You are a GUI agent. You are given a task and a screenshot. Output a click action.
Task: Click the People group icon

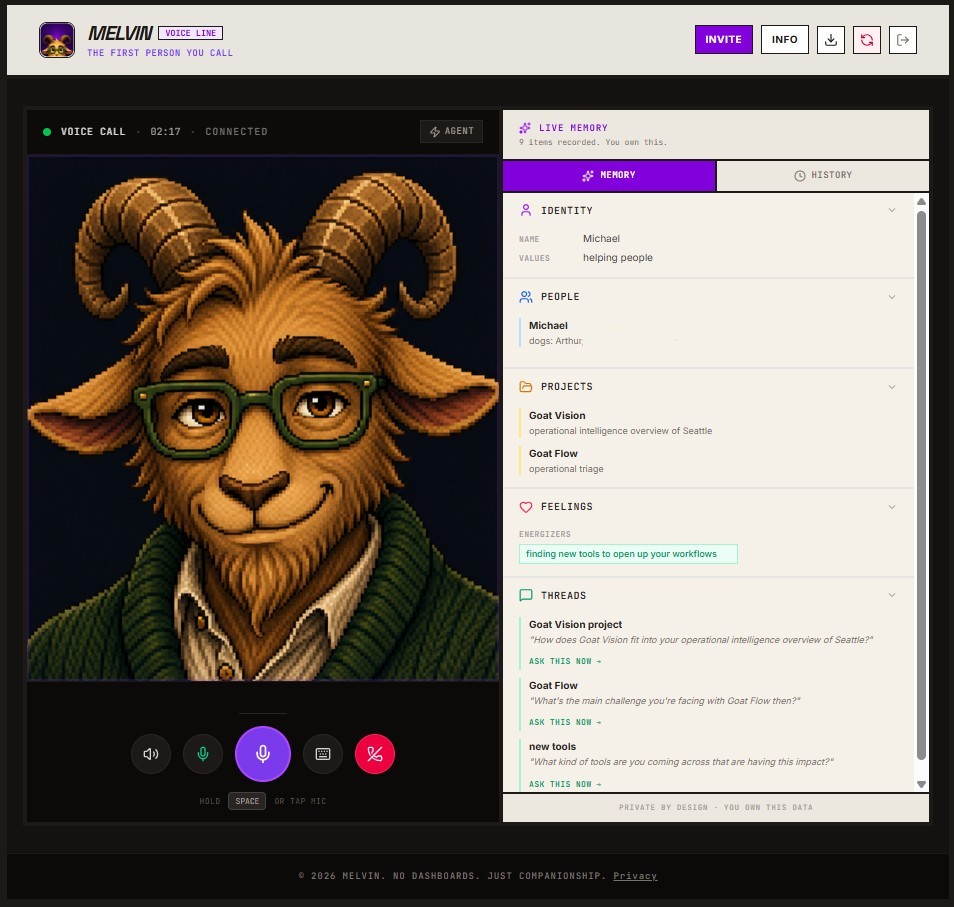point(526,297)
